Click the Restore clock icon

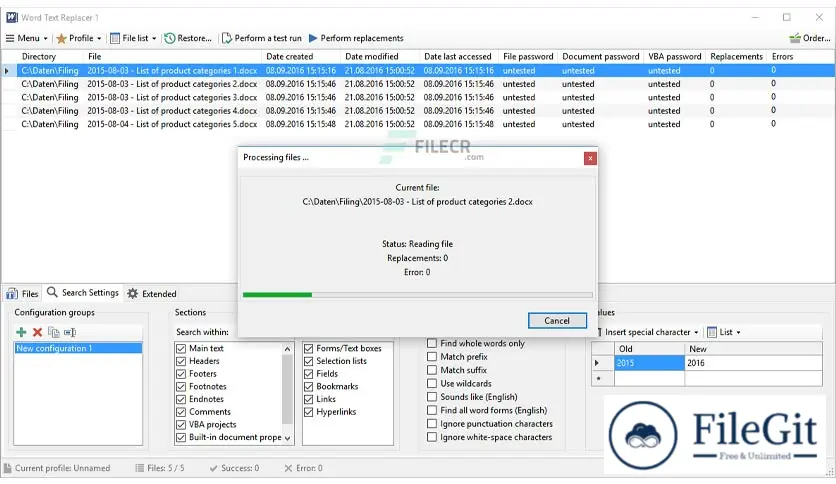(170, 38)
